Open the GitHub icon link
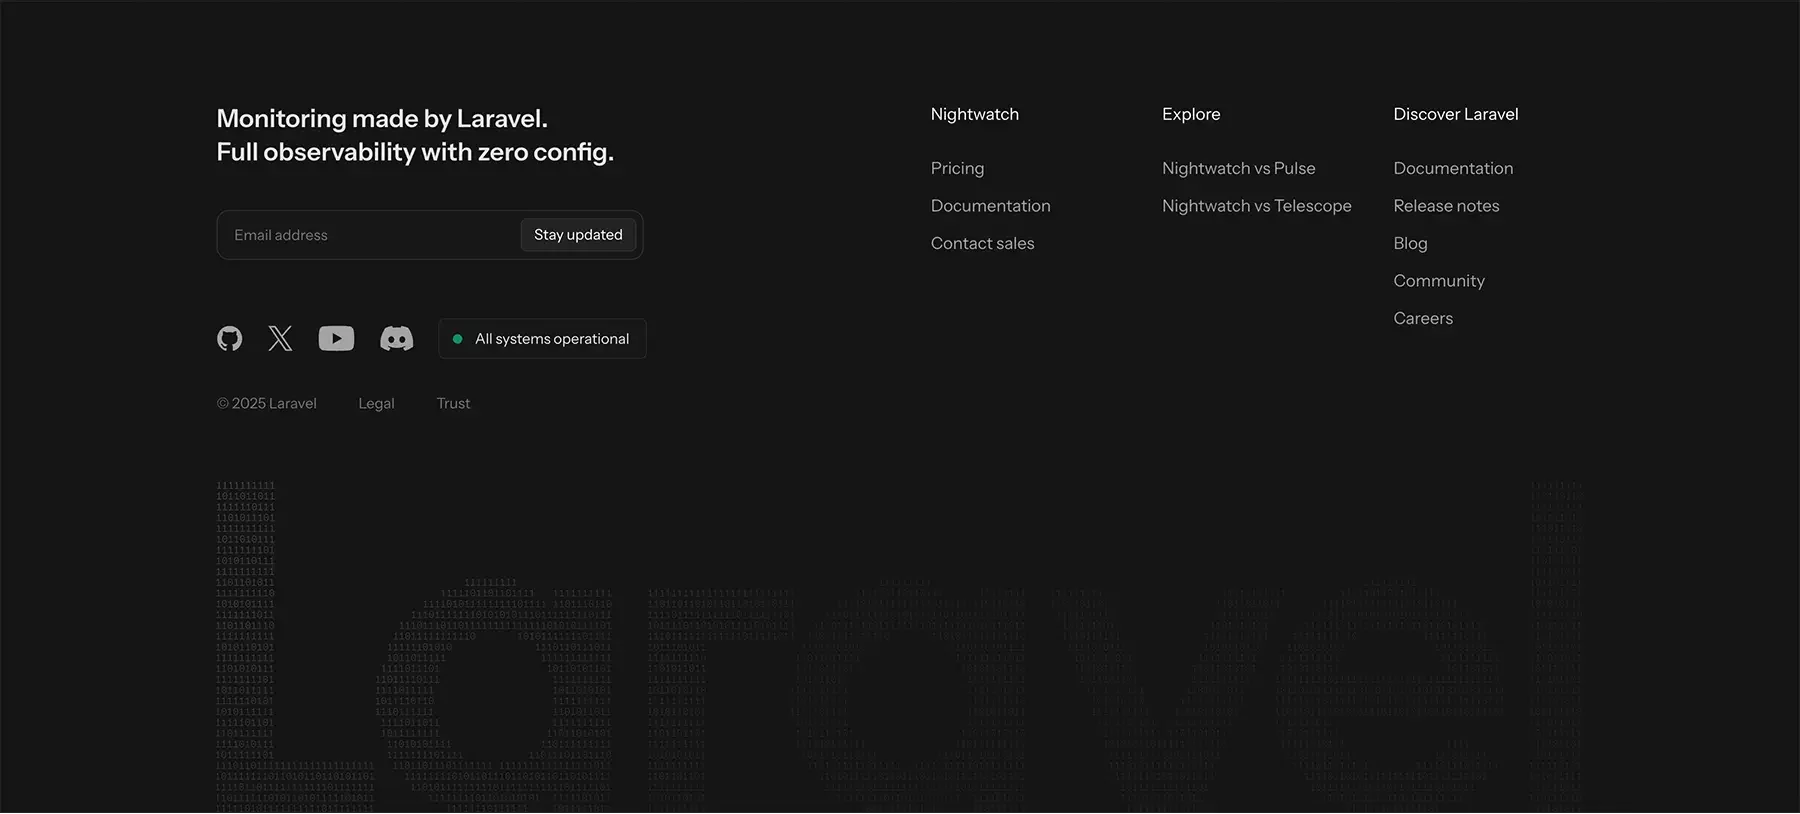 [230, 339]
